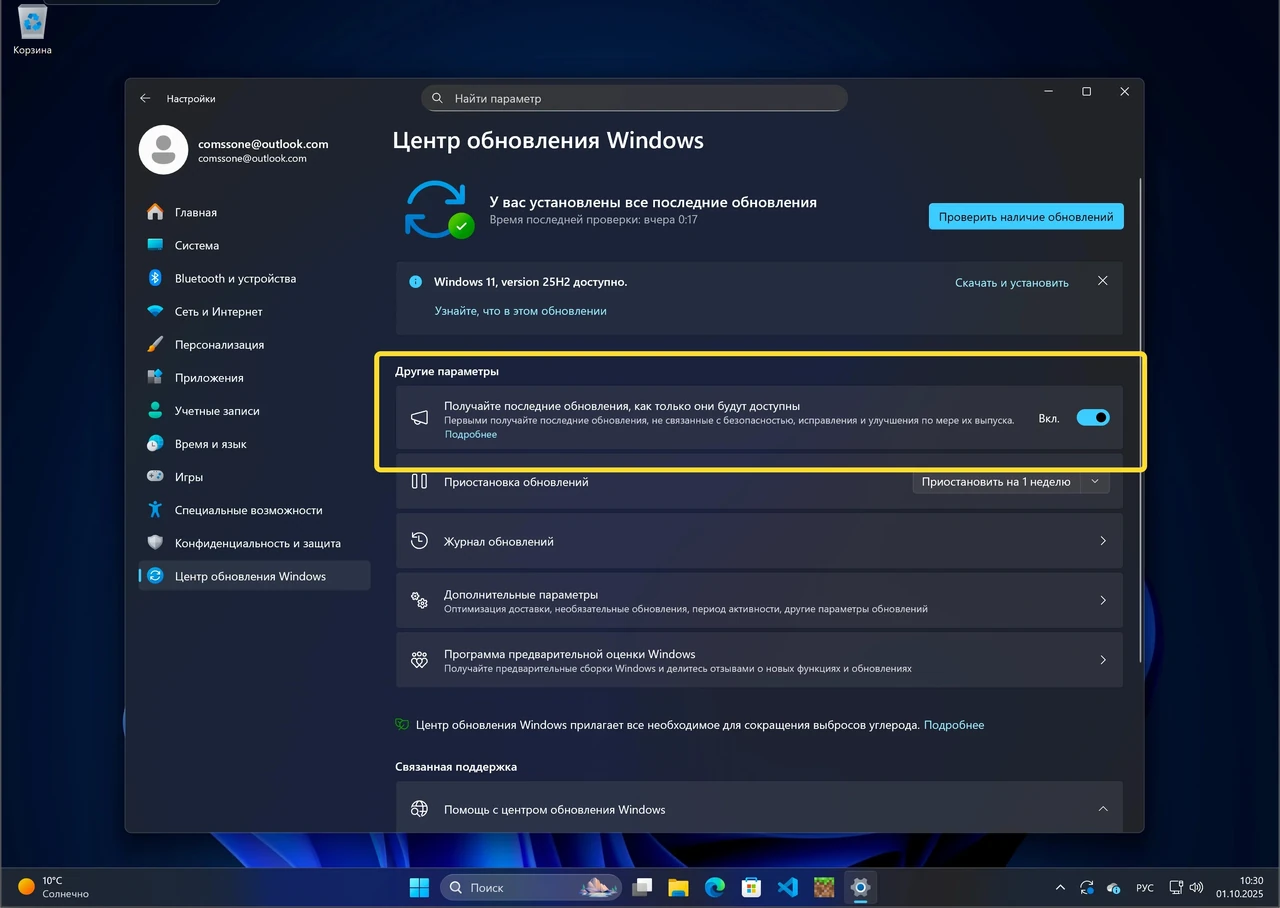Click the big update status sync icon
This screenshot has width=1280, height=908.
[438, 208]
